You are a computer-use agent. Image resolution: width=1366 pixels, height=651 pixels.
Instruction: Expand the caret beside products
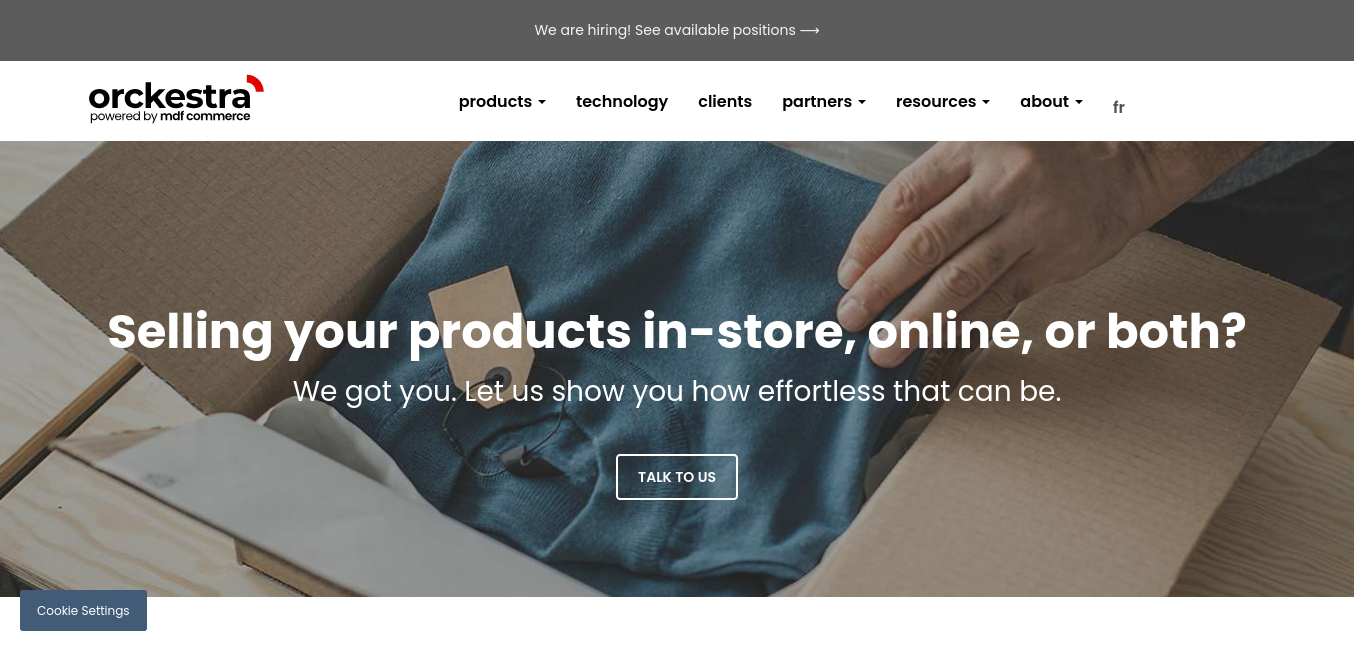(x=542, y=102)
